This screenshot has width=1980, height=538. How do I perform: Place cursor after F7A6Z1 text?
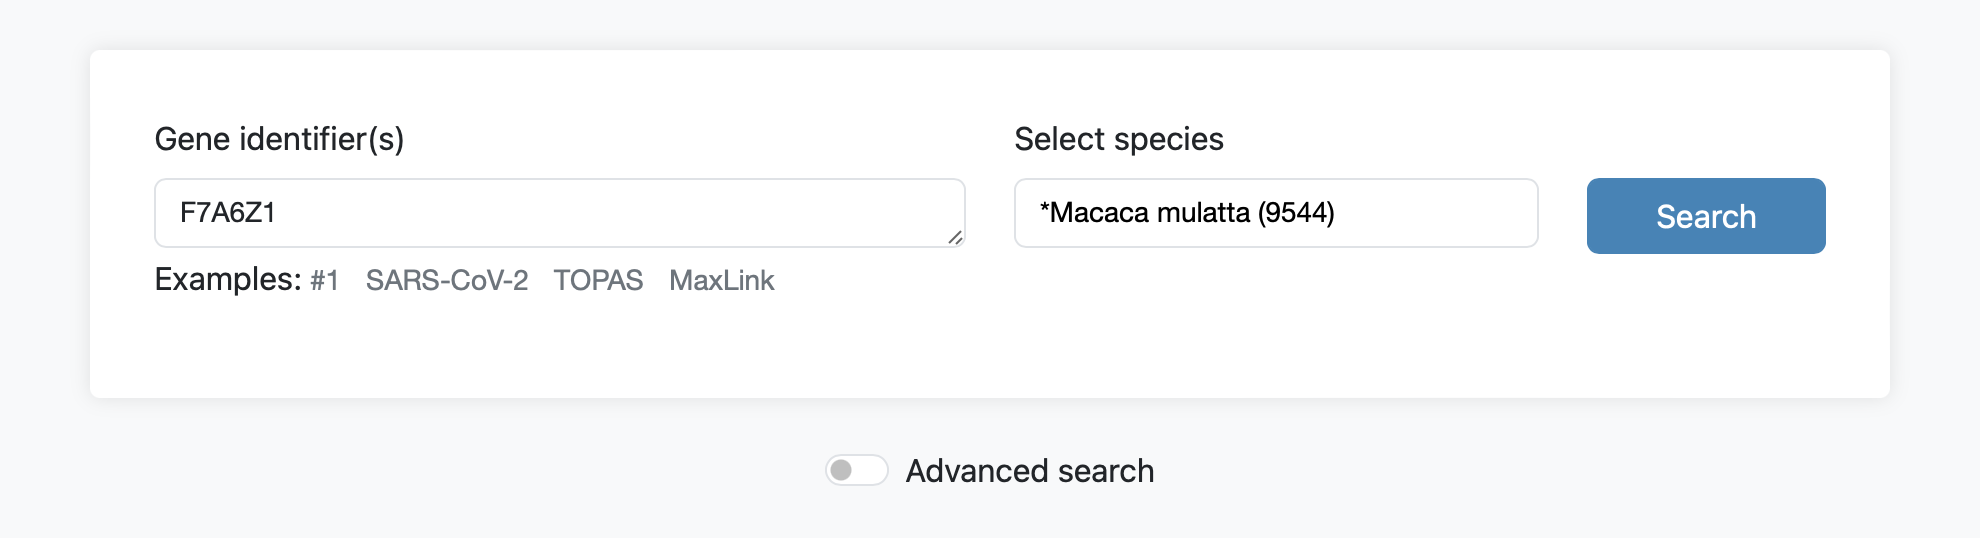(x=278, y=213)
